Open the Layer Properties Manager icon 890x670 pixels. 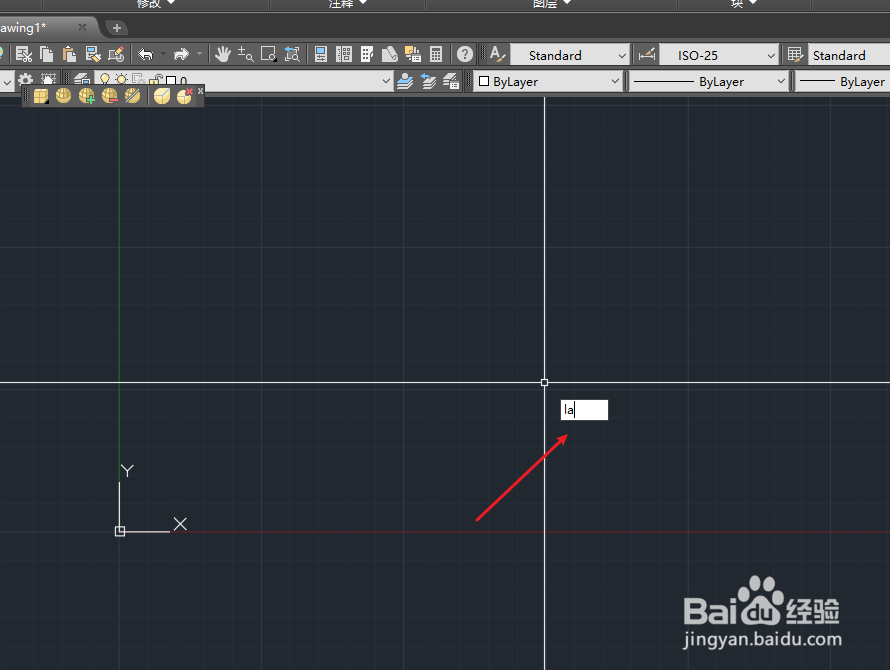tap(82, 79)
